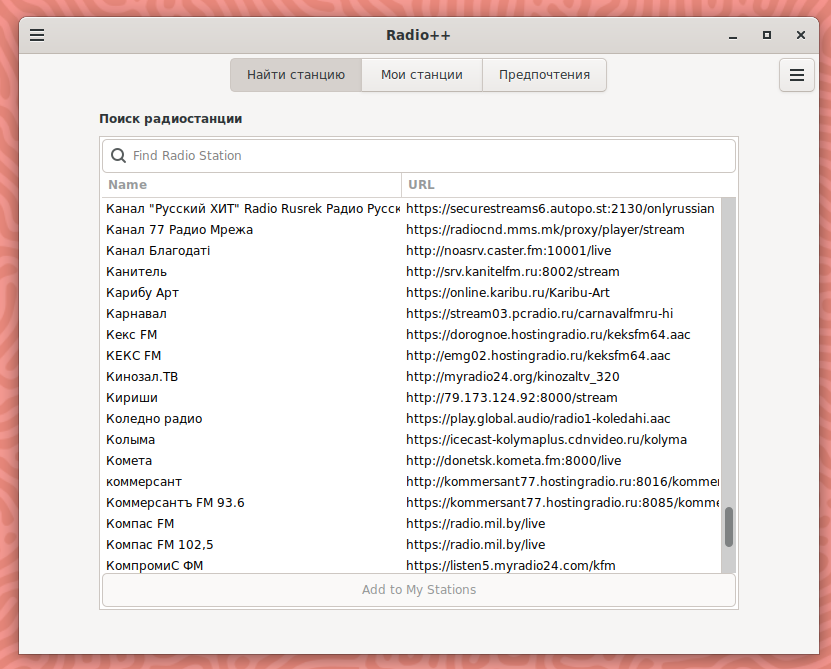Open the Предпочтения tab
The width and height of the screenshot is (831, 669).
[544, 75]
